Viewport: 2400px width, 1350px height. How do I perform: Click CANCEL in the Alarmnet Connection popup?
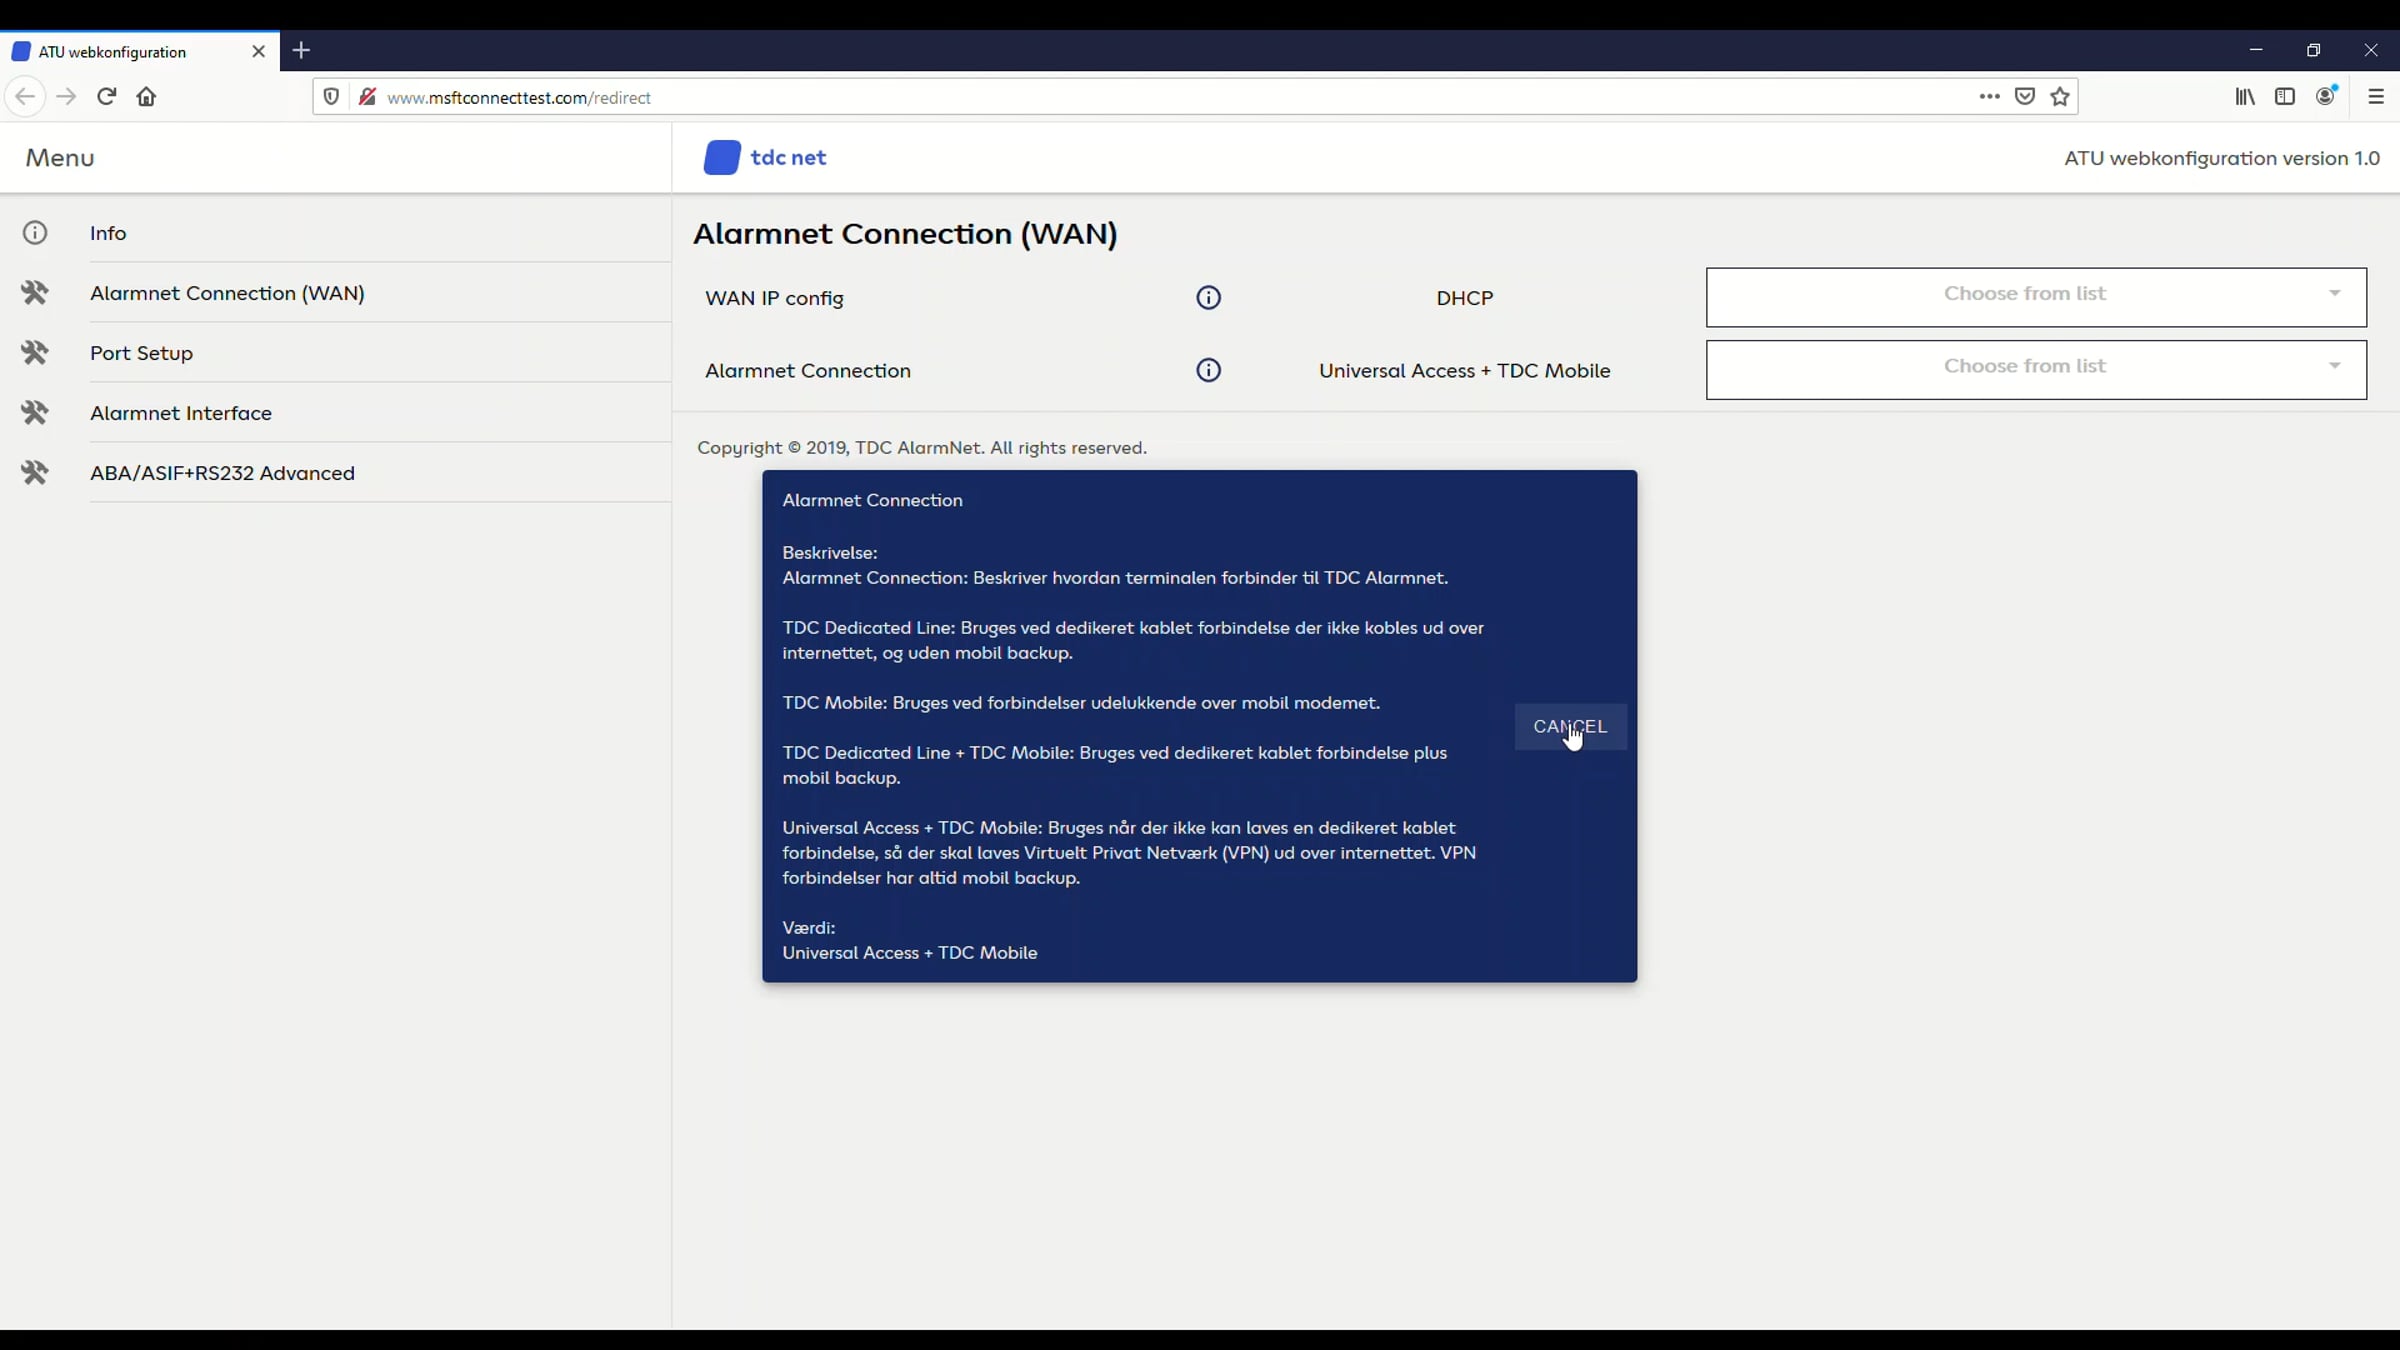(x=1570, y=727)
